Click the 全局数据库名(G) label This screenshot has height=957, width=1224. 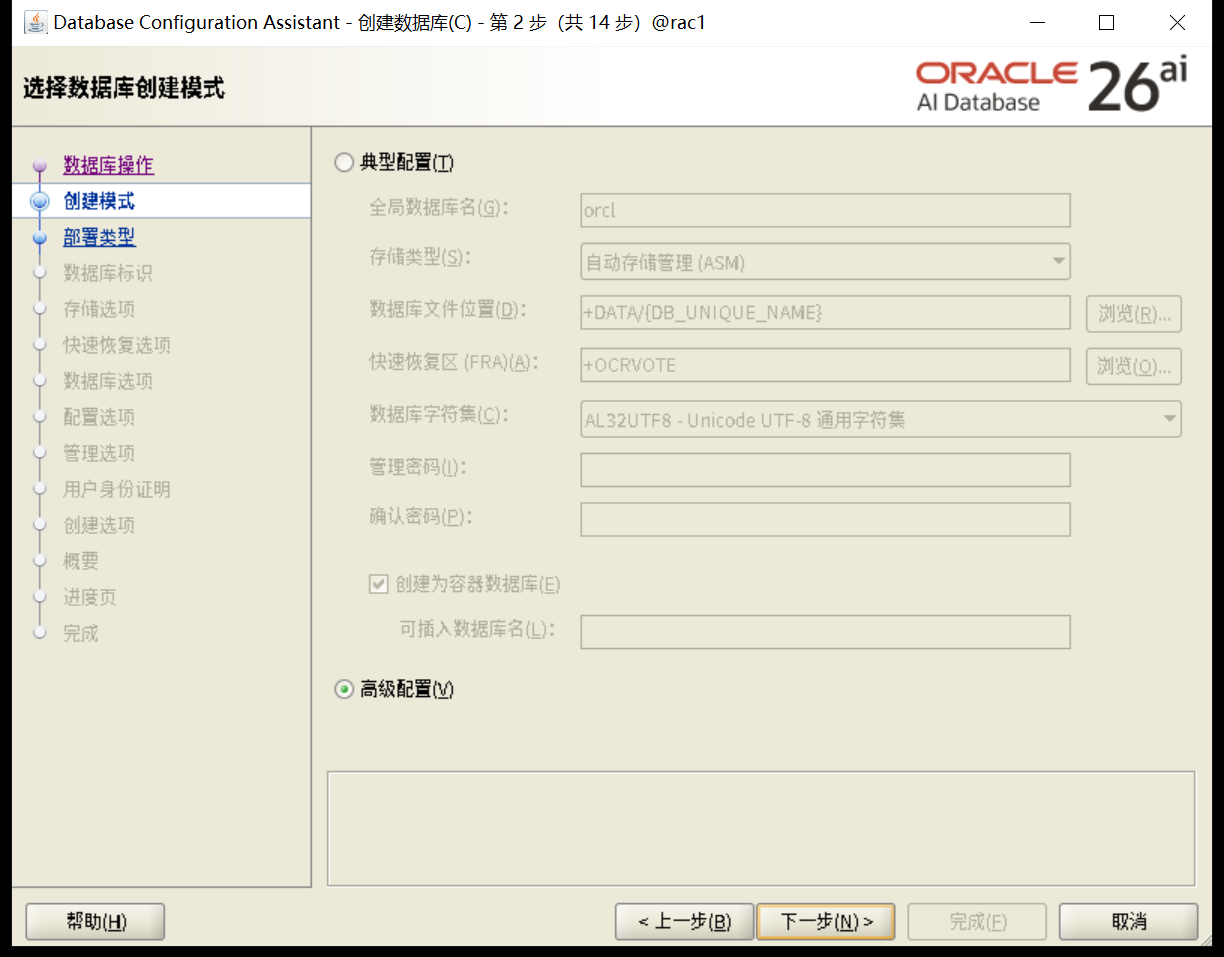[x=438, y=207]
